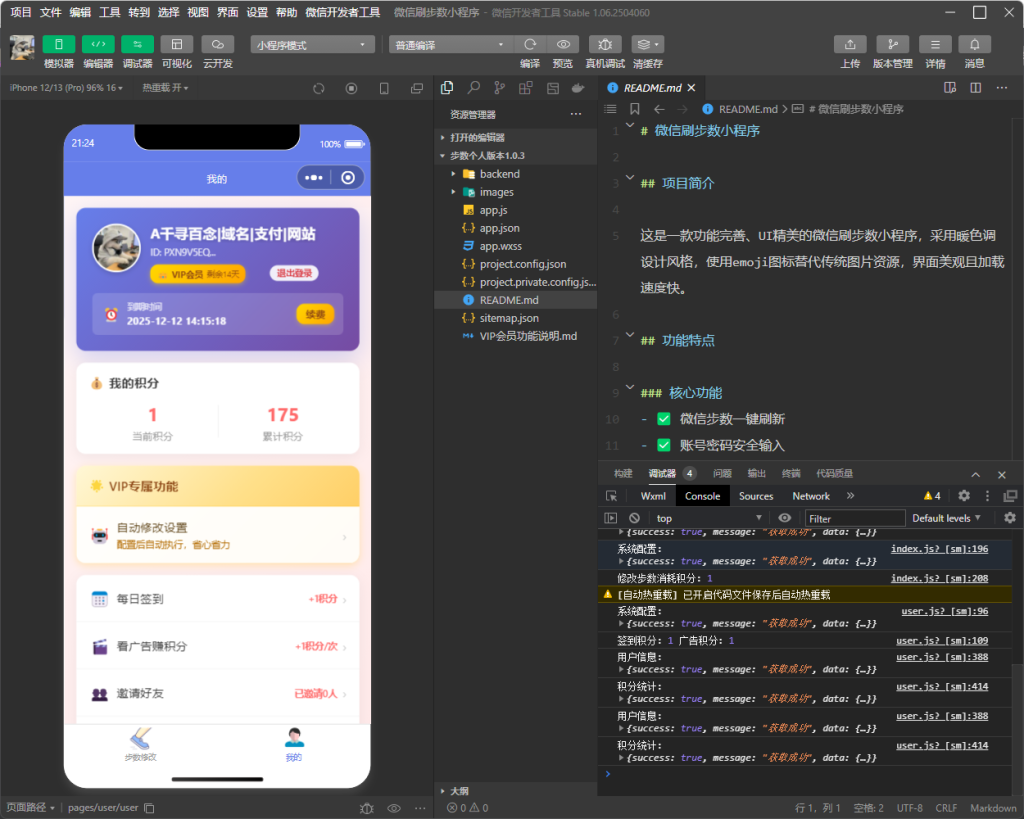
Task: Click the 编译 compile refresh icon
Action: (x=530, y=45)
